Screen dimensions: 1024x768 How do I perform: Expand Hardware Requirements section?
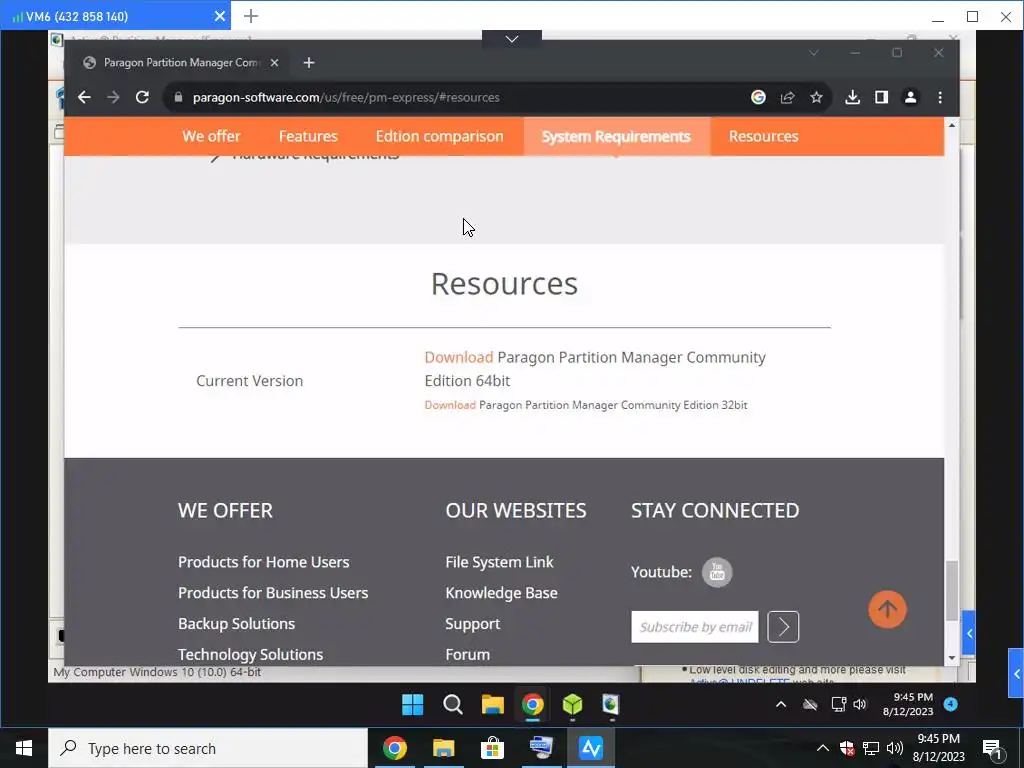pyautogui.click(x=315, y=157)
